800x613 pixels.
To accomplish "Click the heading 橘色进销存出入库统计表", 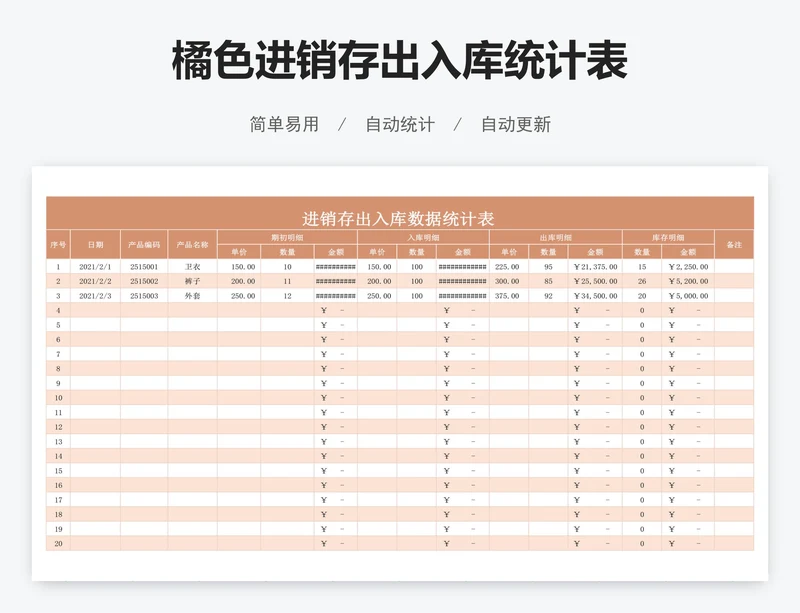I will 399,61.
